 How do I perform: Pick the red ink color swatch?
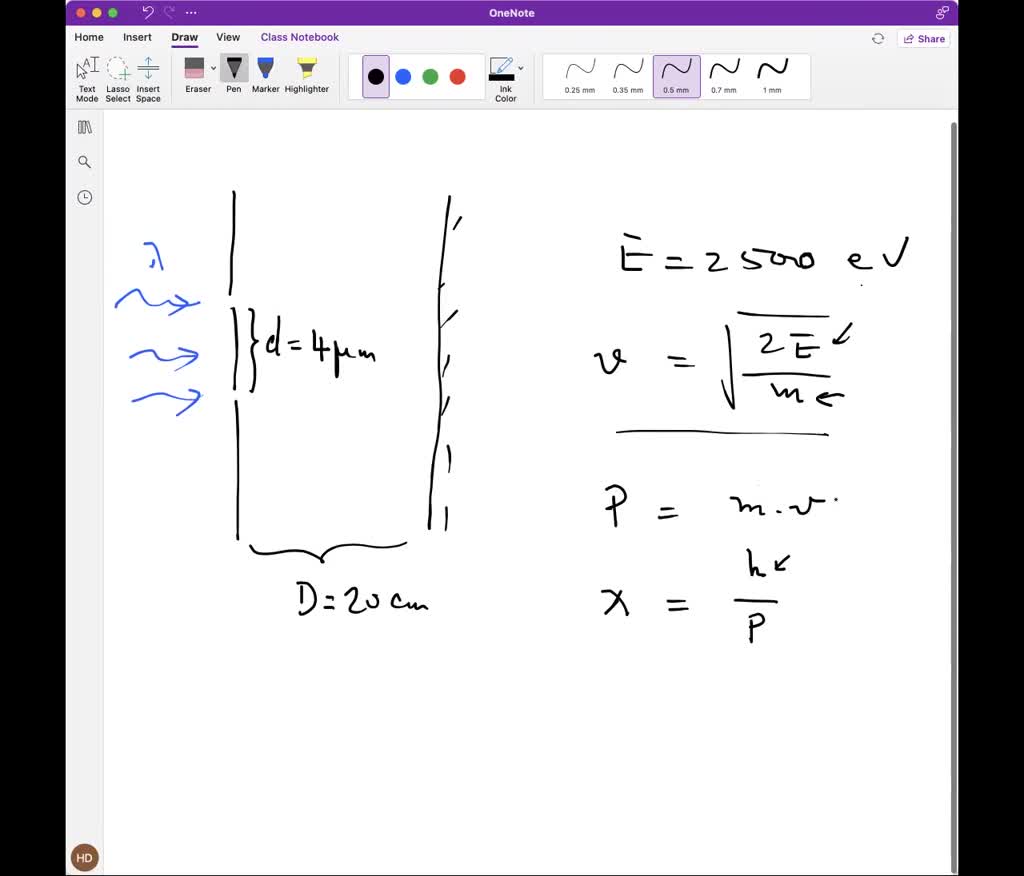457,76
